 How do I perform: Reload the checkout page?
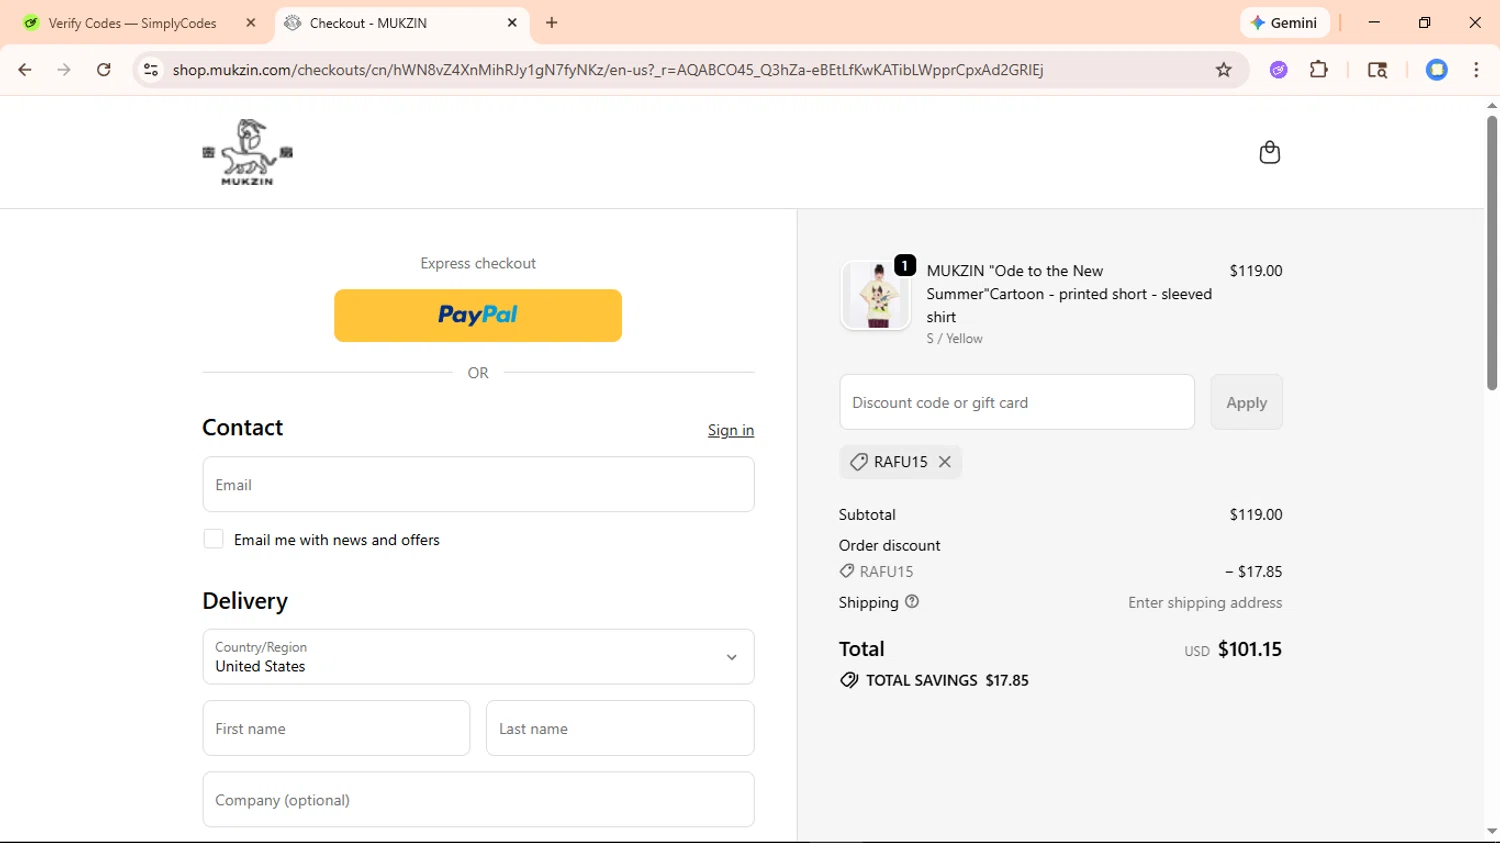click(x=104, y=70)
